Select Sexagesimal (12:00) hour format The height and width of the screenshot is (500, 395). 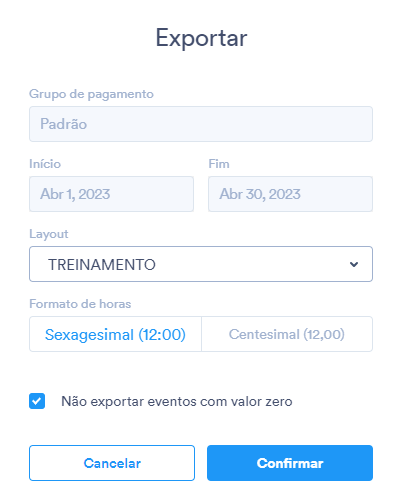[115, 334]
